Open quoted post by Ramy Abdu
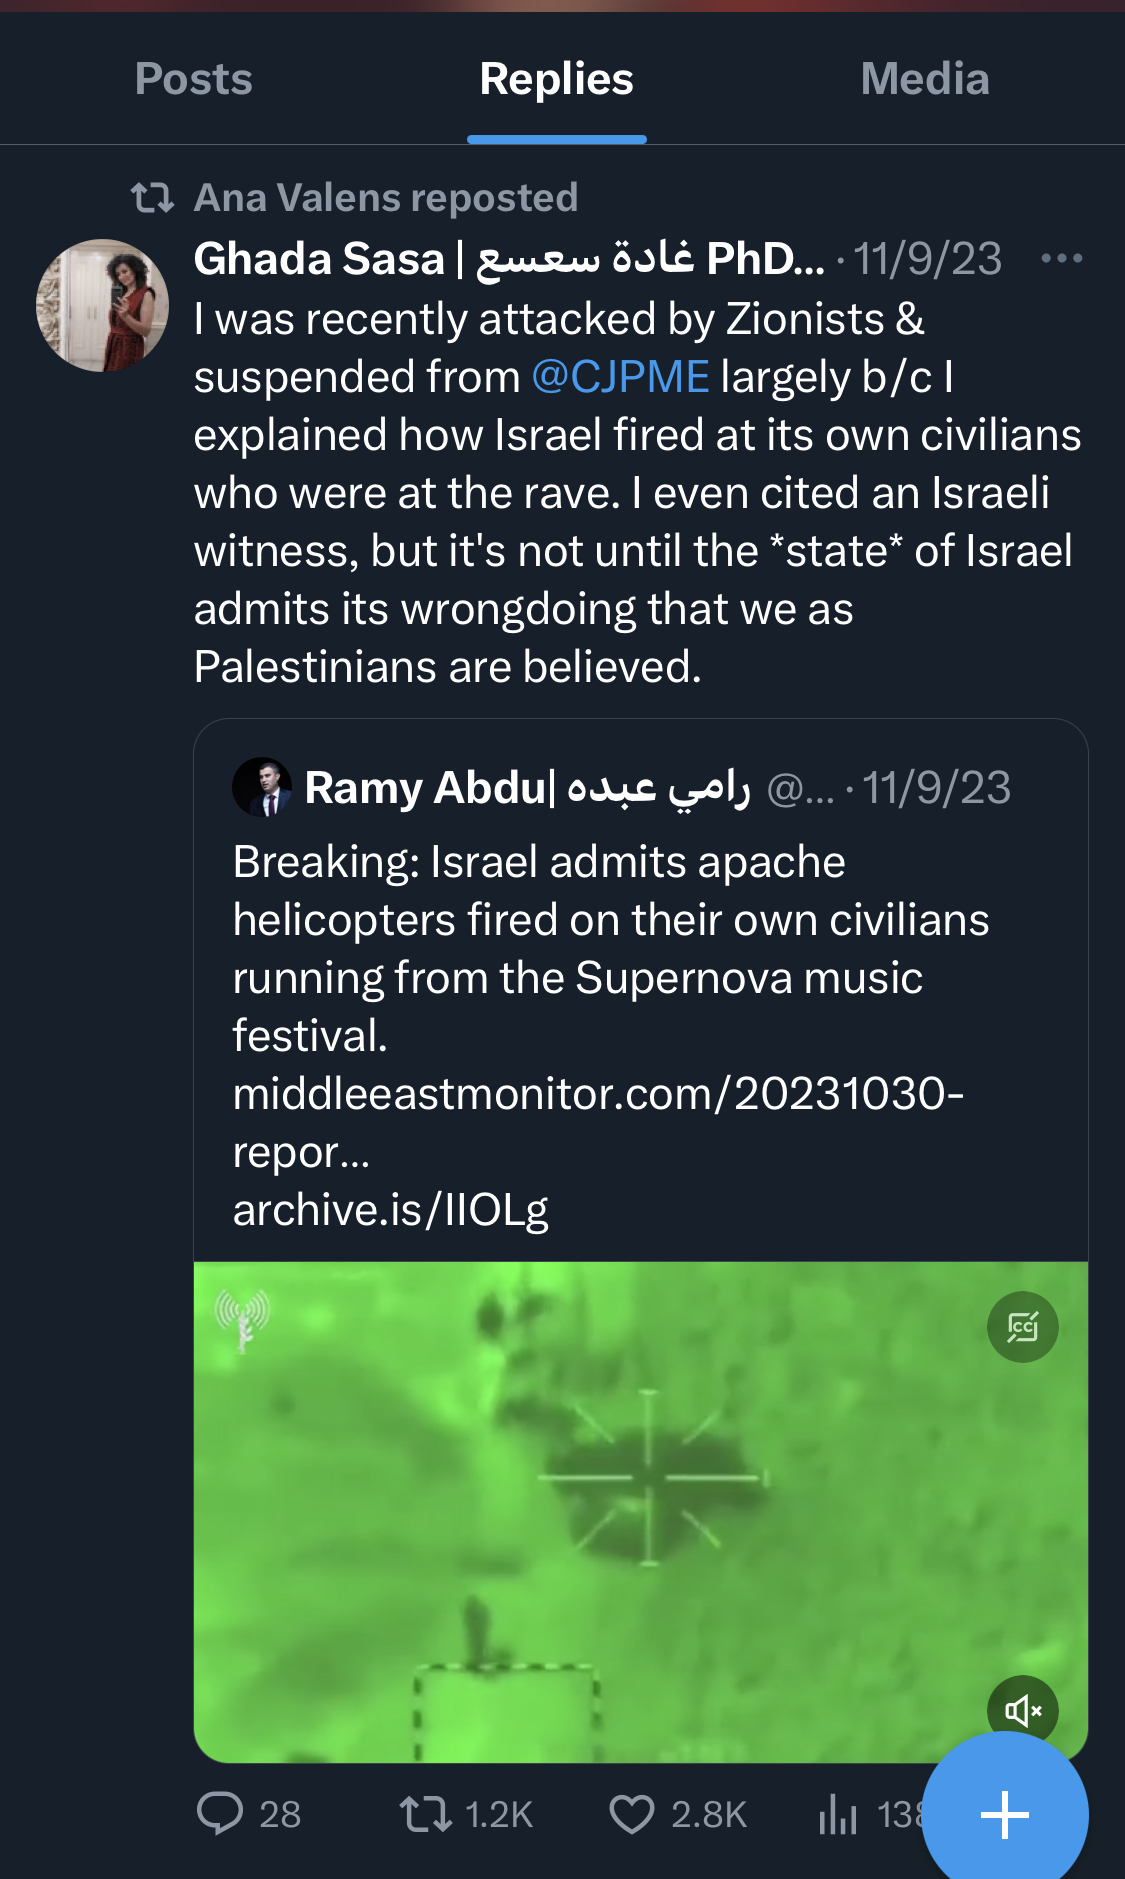This screenshot has width=1125, height=1879. (640, 950)
